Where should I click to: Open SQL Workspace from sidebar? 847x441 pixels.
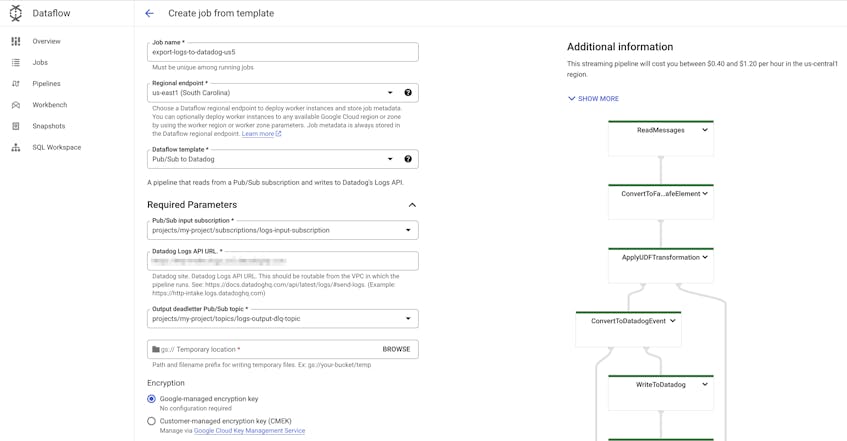coord(57,148)
